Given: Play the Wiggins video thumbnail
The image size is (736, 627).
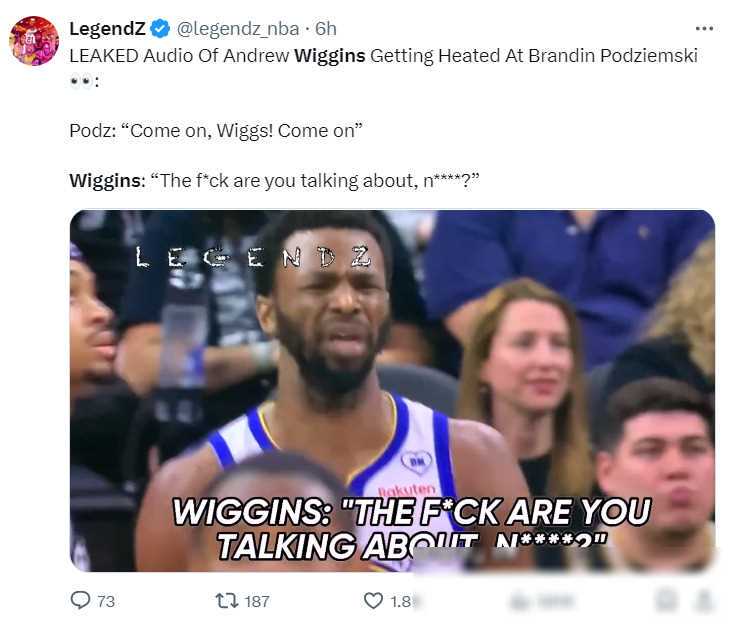Looking at the screenshot, I should pyautogui.click(x=392, y=390).
